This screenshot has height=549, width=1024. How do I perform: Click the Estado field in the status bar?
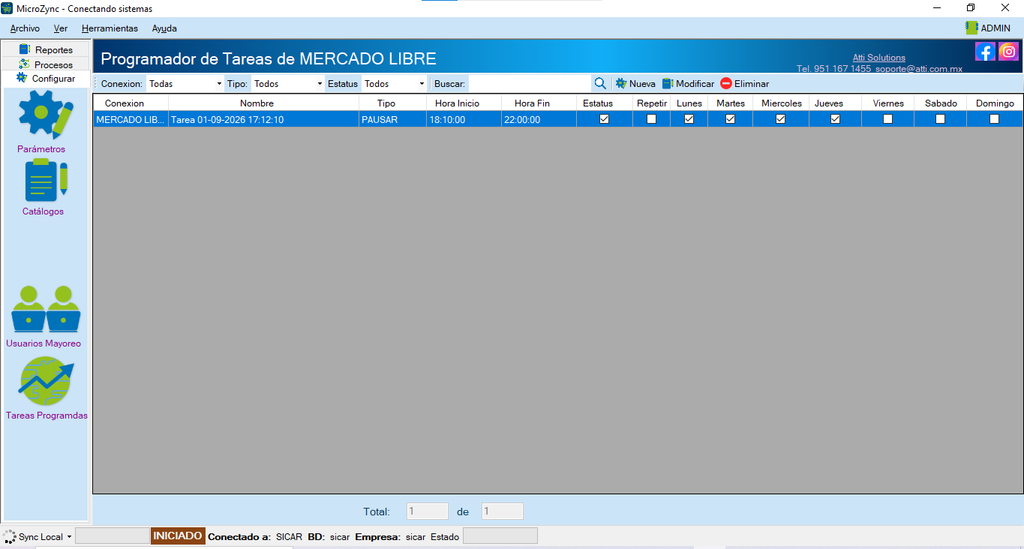500,536
